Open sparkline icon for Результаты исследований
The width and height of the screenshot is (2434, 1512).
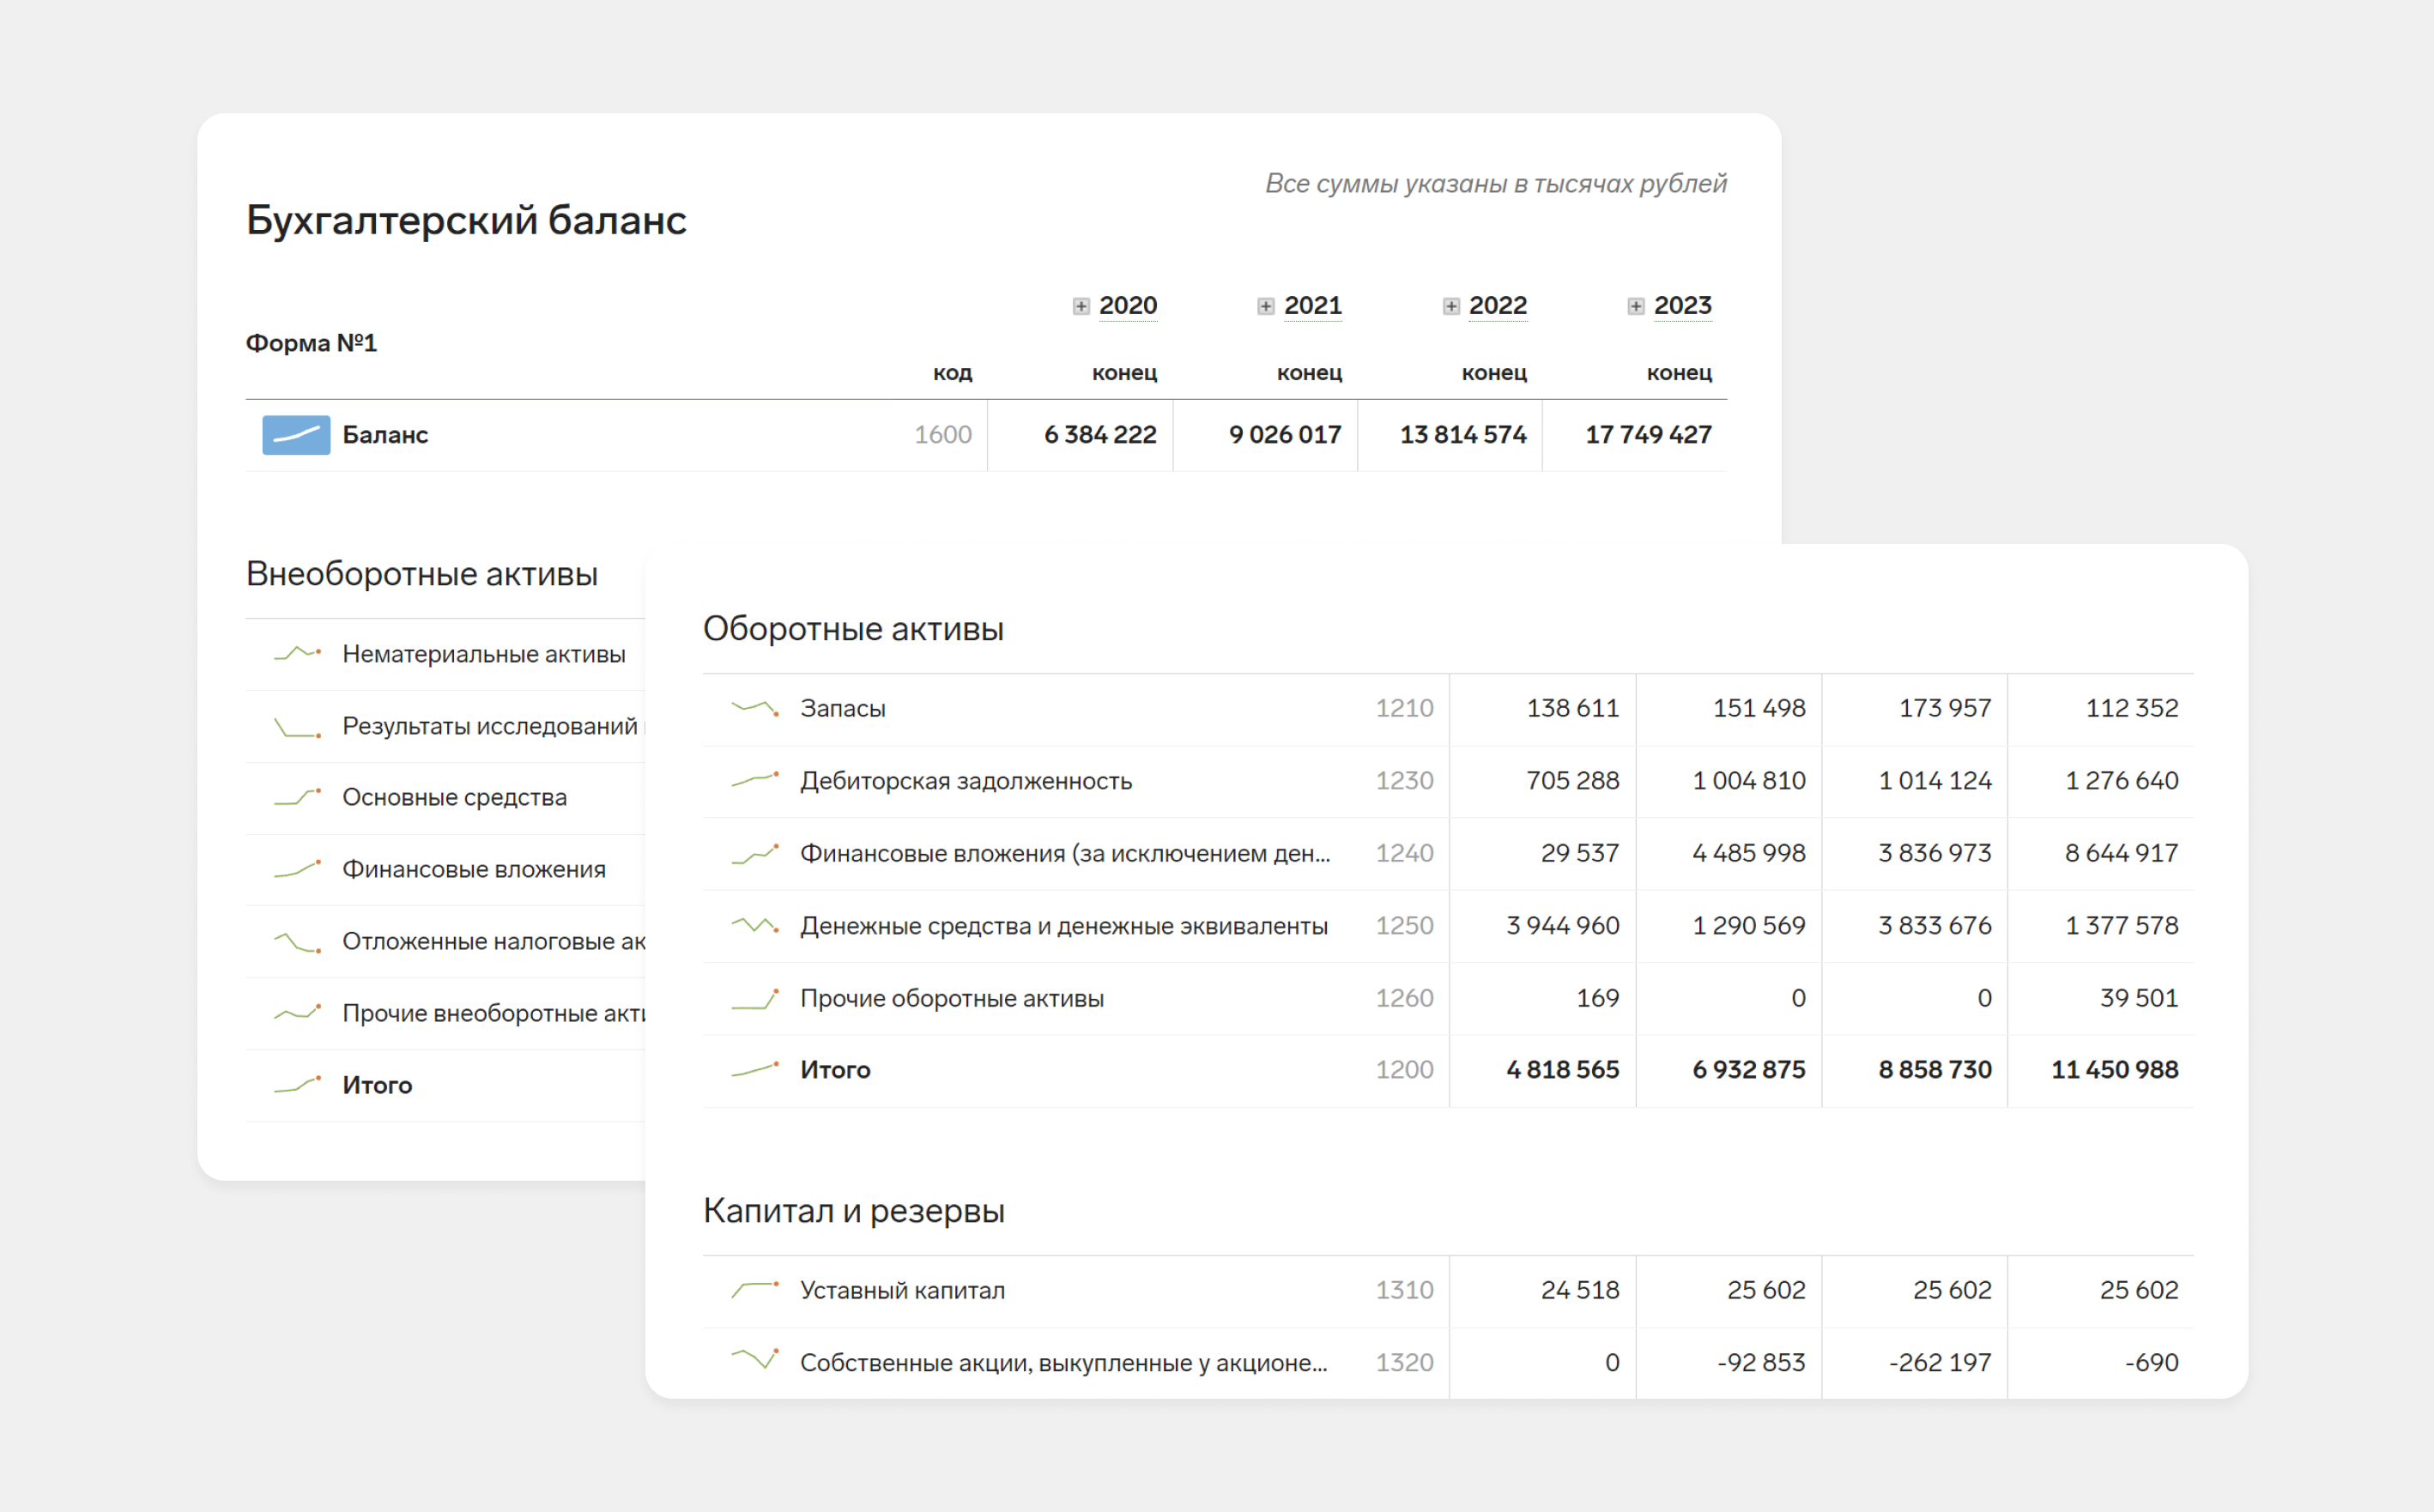297,726
